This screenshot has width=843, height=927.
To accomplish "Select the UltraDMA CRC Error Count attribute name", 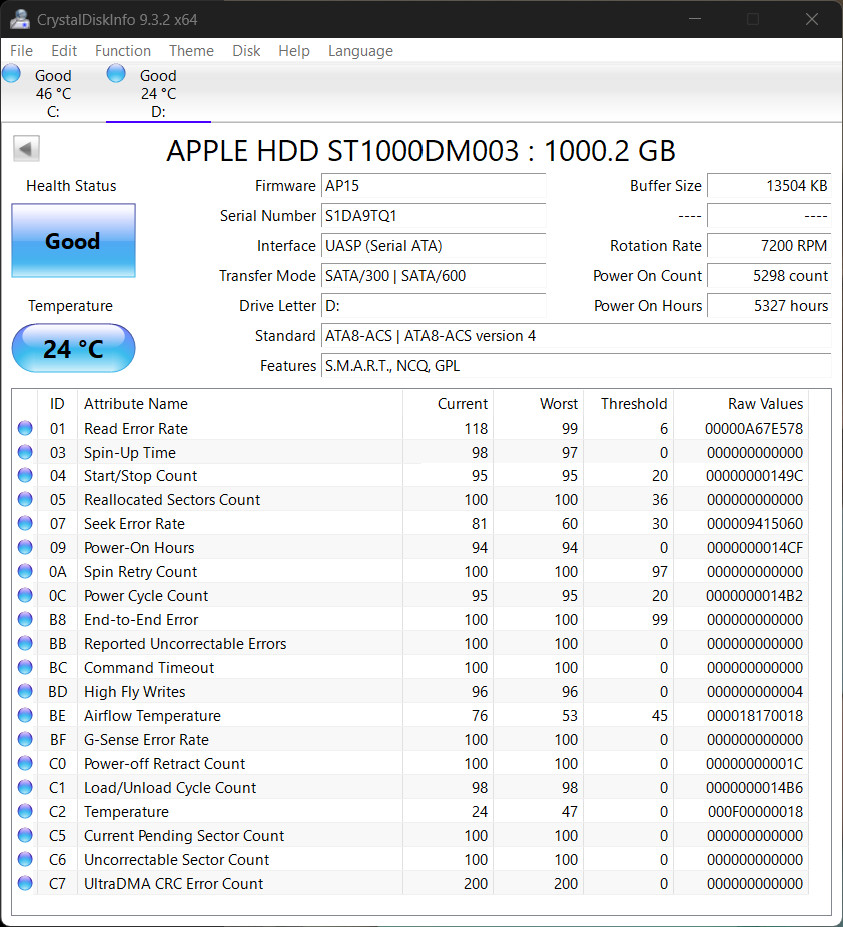I will click(173, 884).
